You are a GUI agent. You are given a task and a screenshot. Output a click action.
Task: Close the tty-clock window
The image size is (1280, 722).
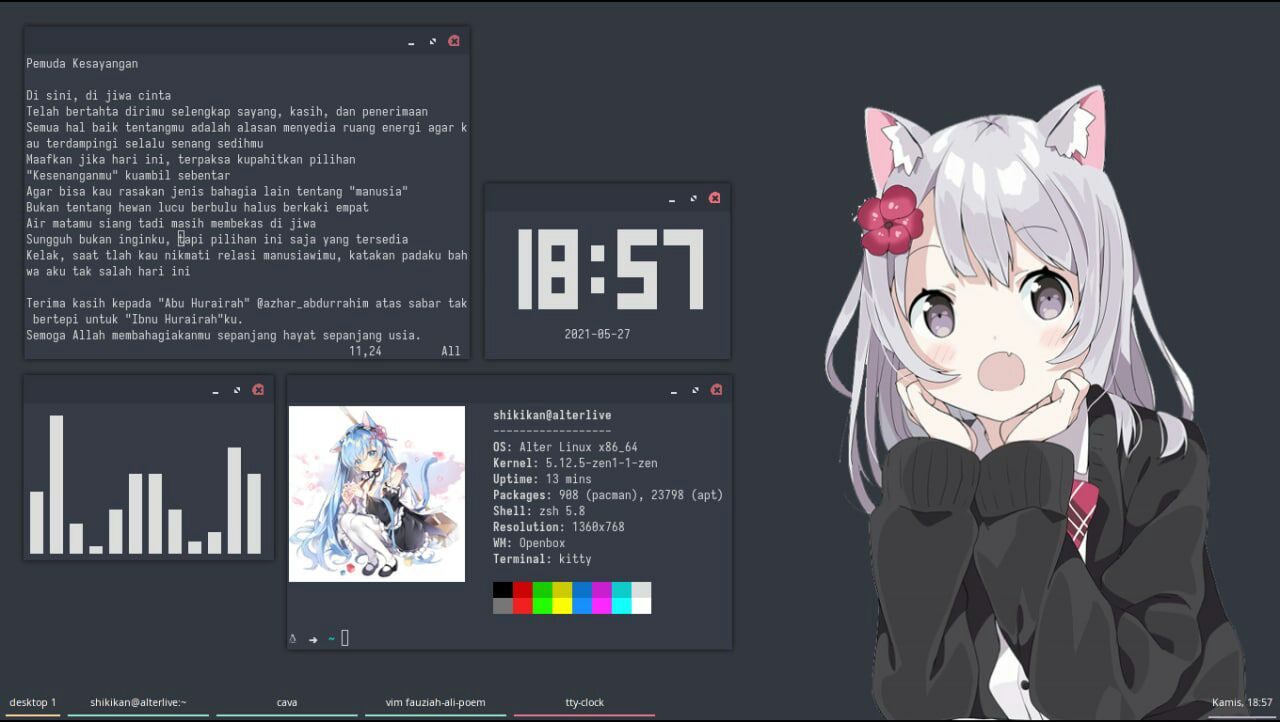(715, 198)
